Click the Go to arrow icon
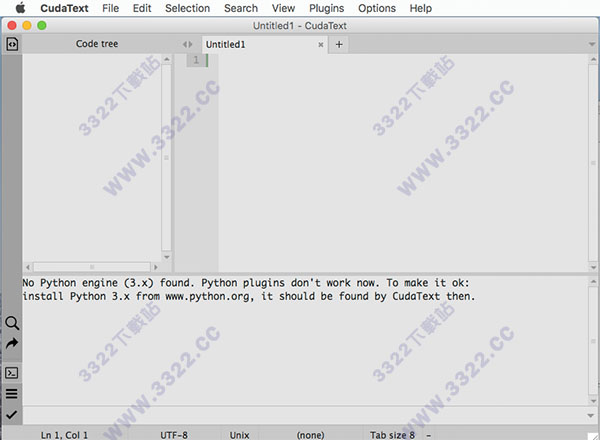 point(12,344)
